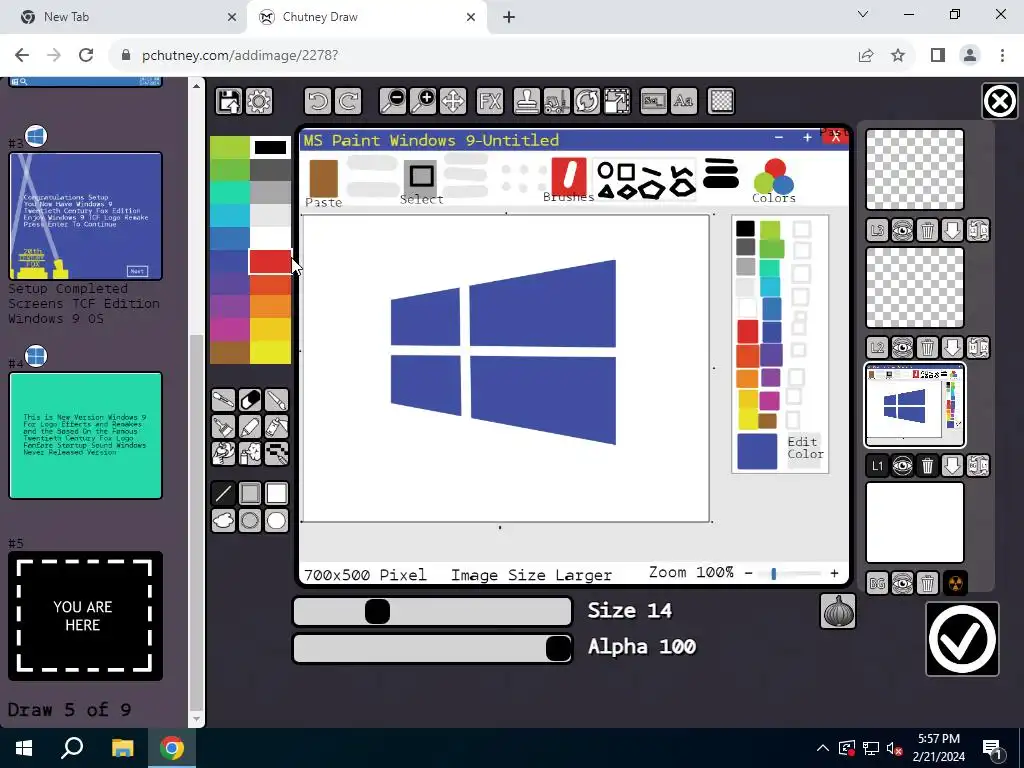Toggle visibility of layer L3
This screenshot has height=768, width=1024.
[x=903, y=231]
